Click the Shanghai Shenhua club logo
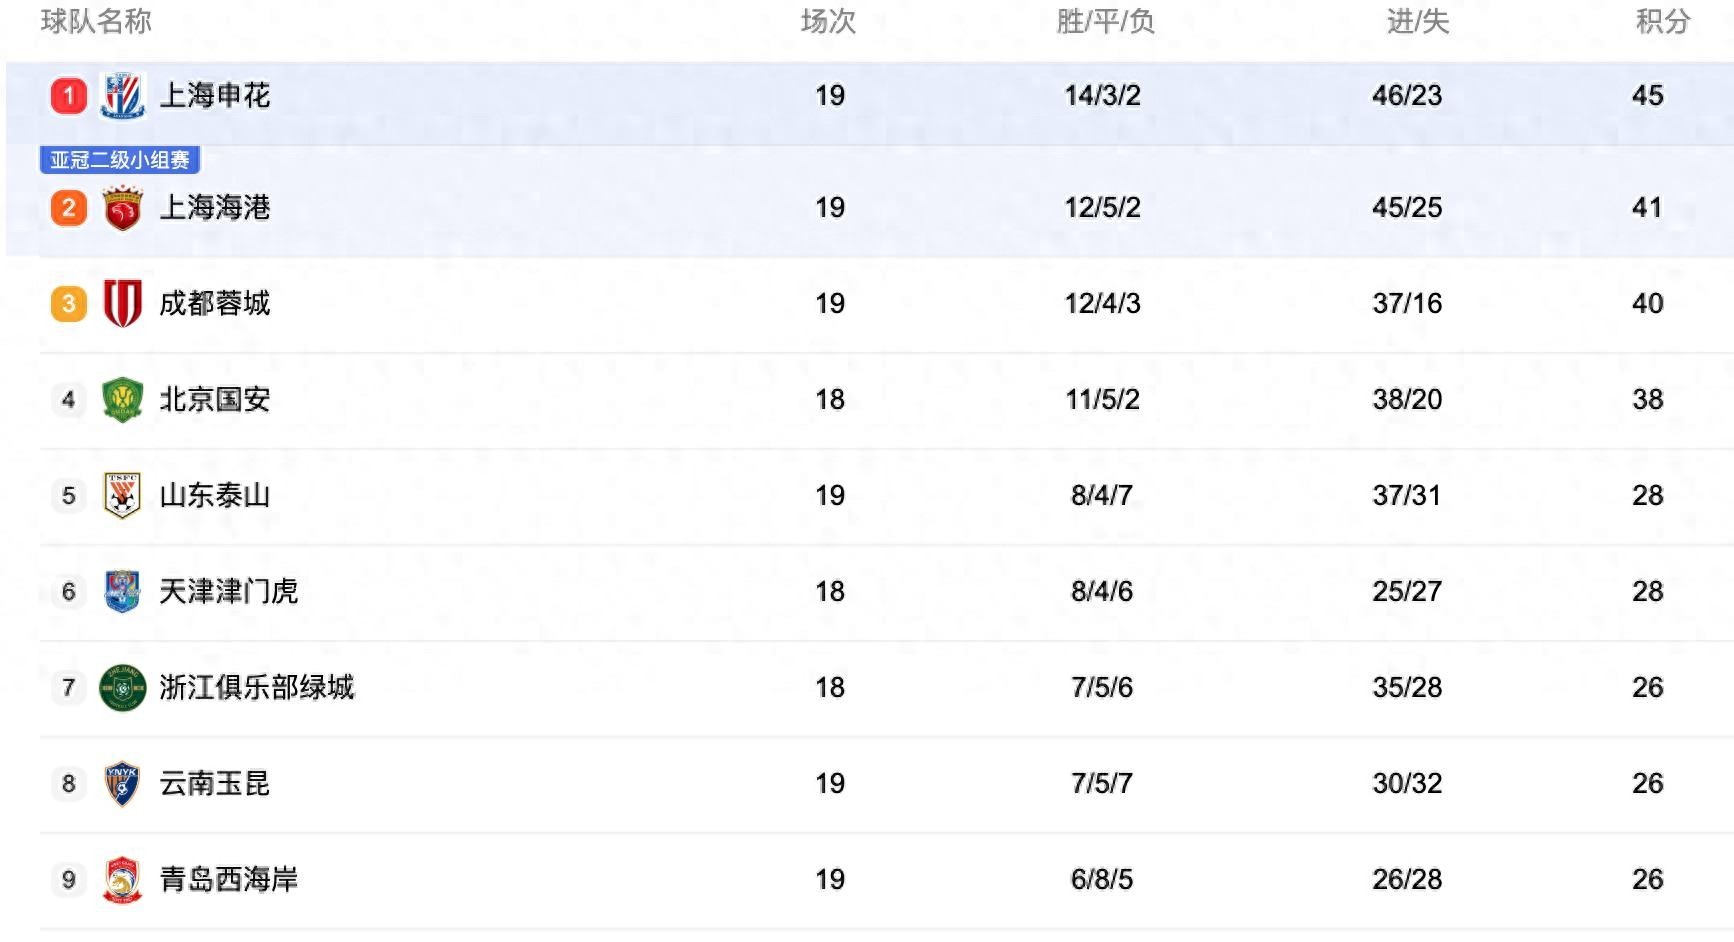 (123, 96)
